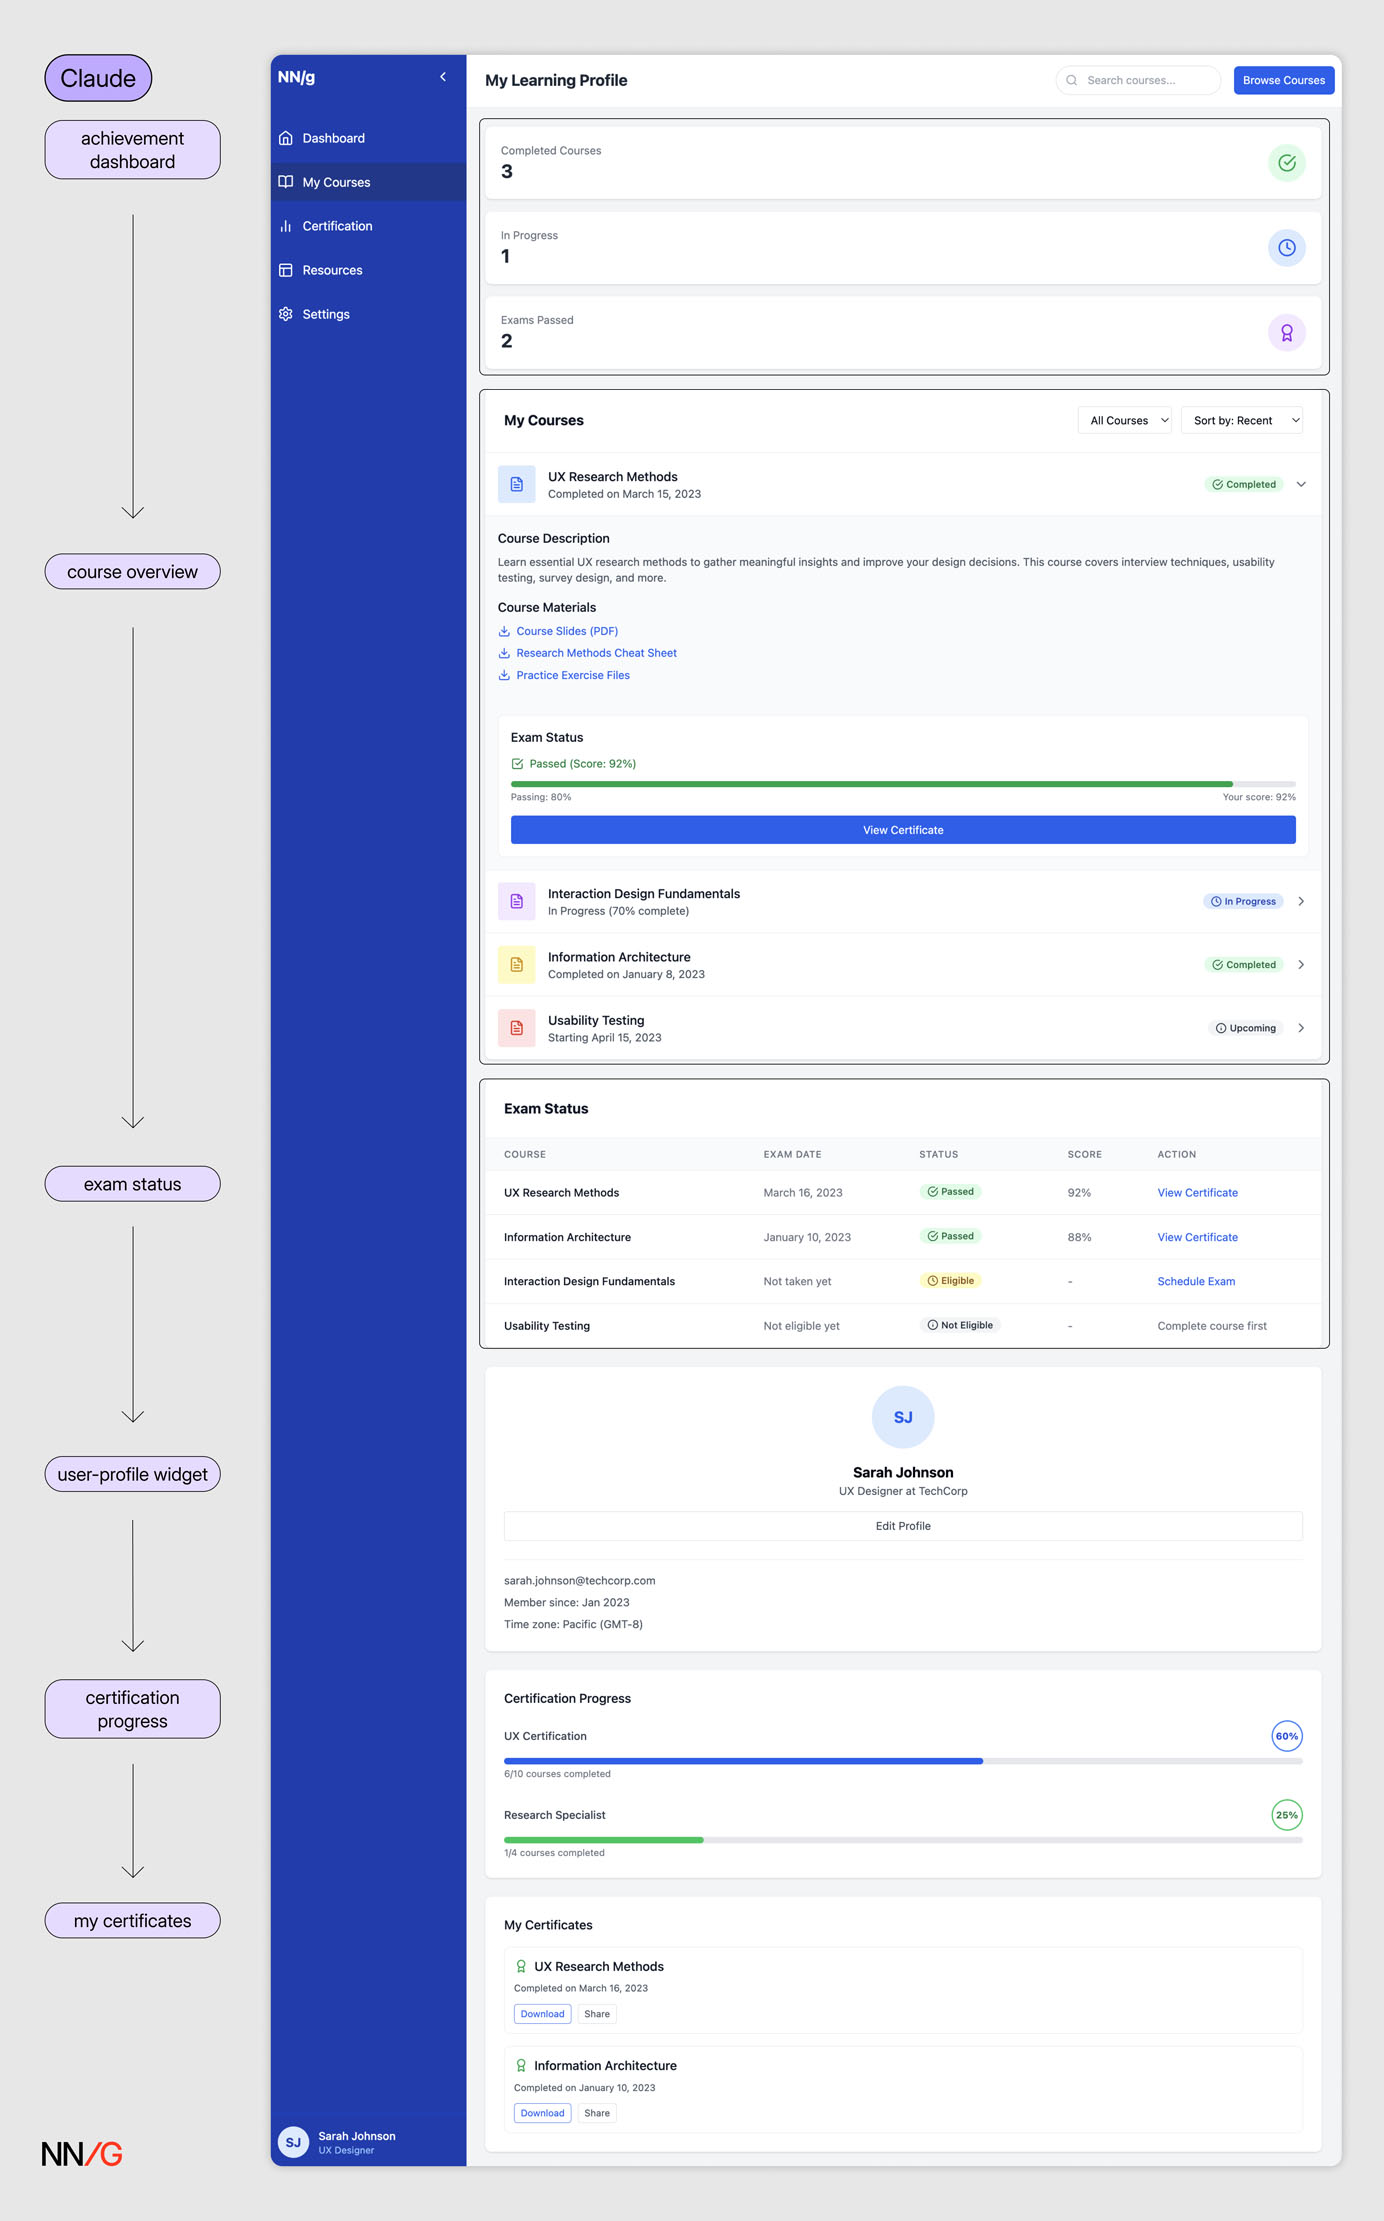
Task: Click the Completed badge on Information Architecture
Action: 1244,965
